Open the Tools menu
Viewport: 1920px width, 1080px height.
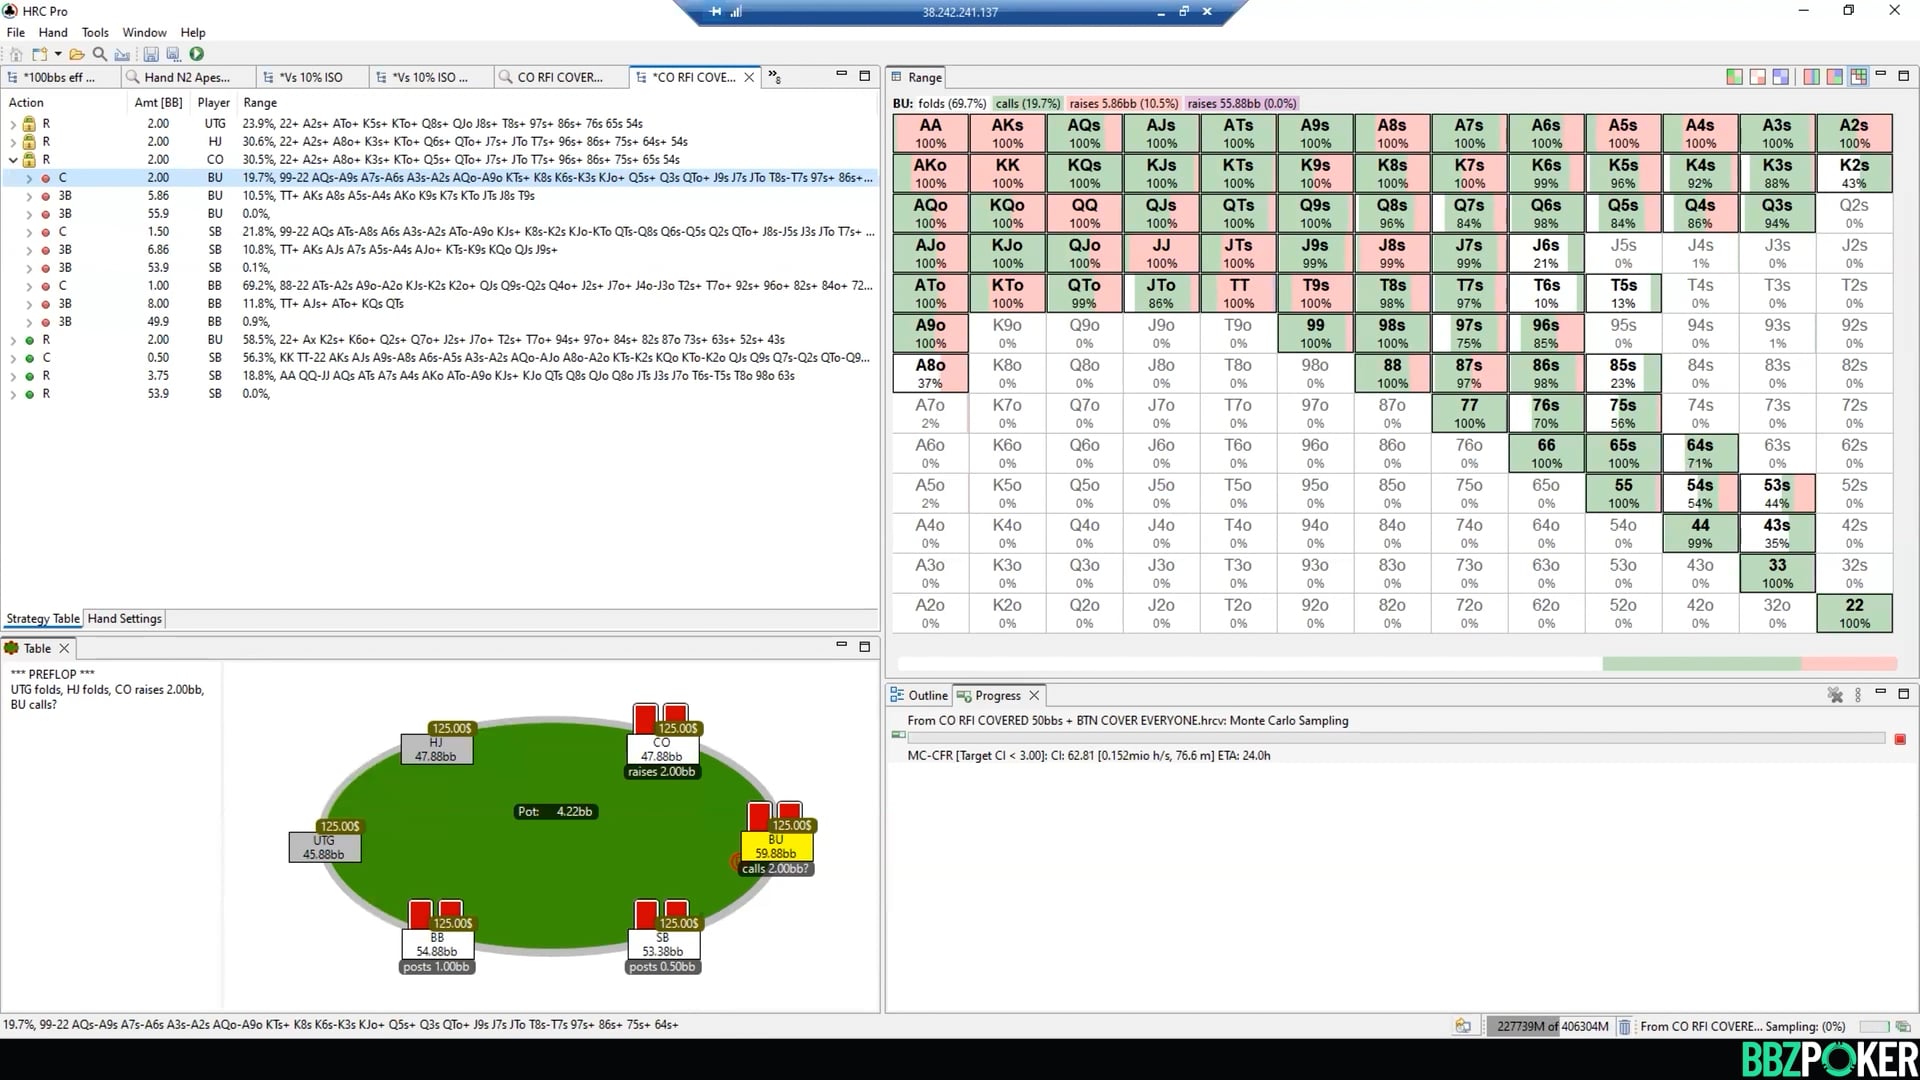pos(95,32)
